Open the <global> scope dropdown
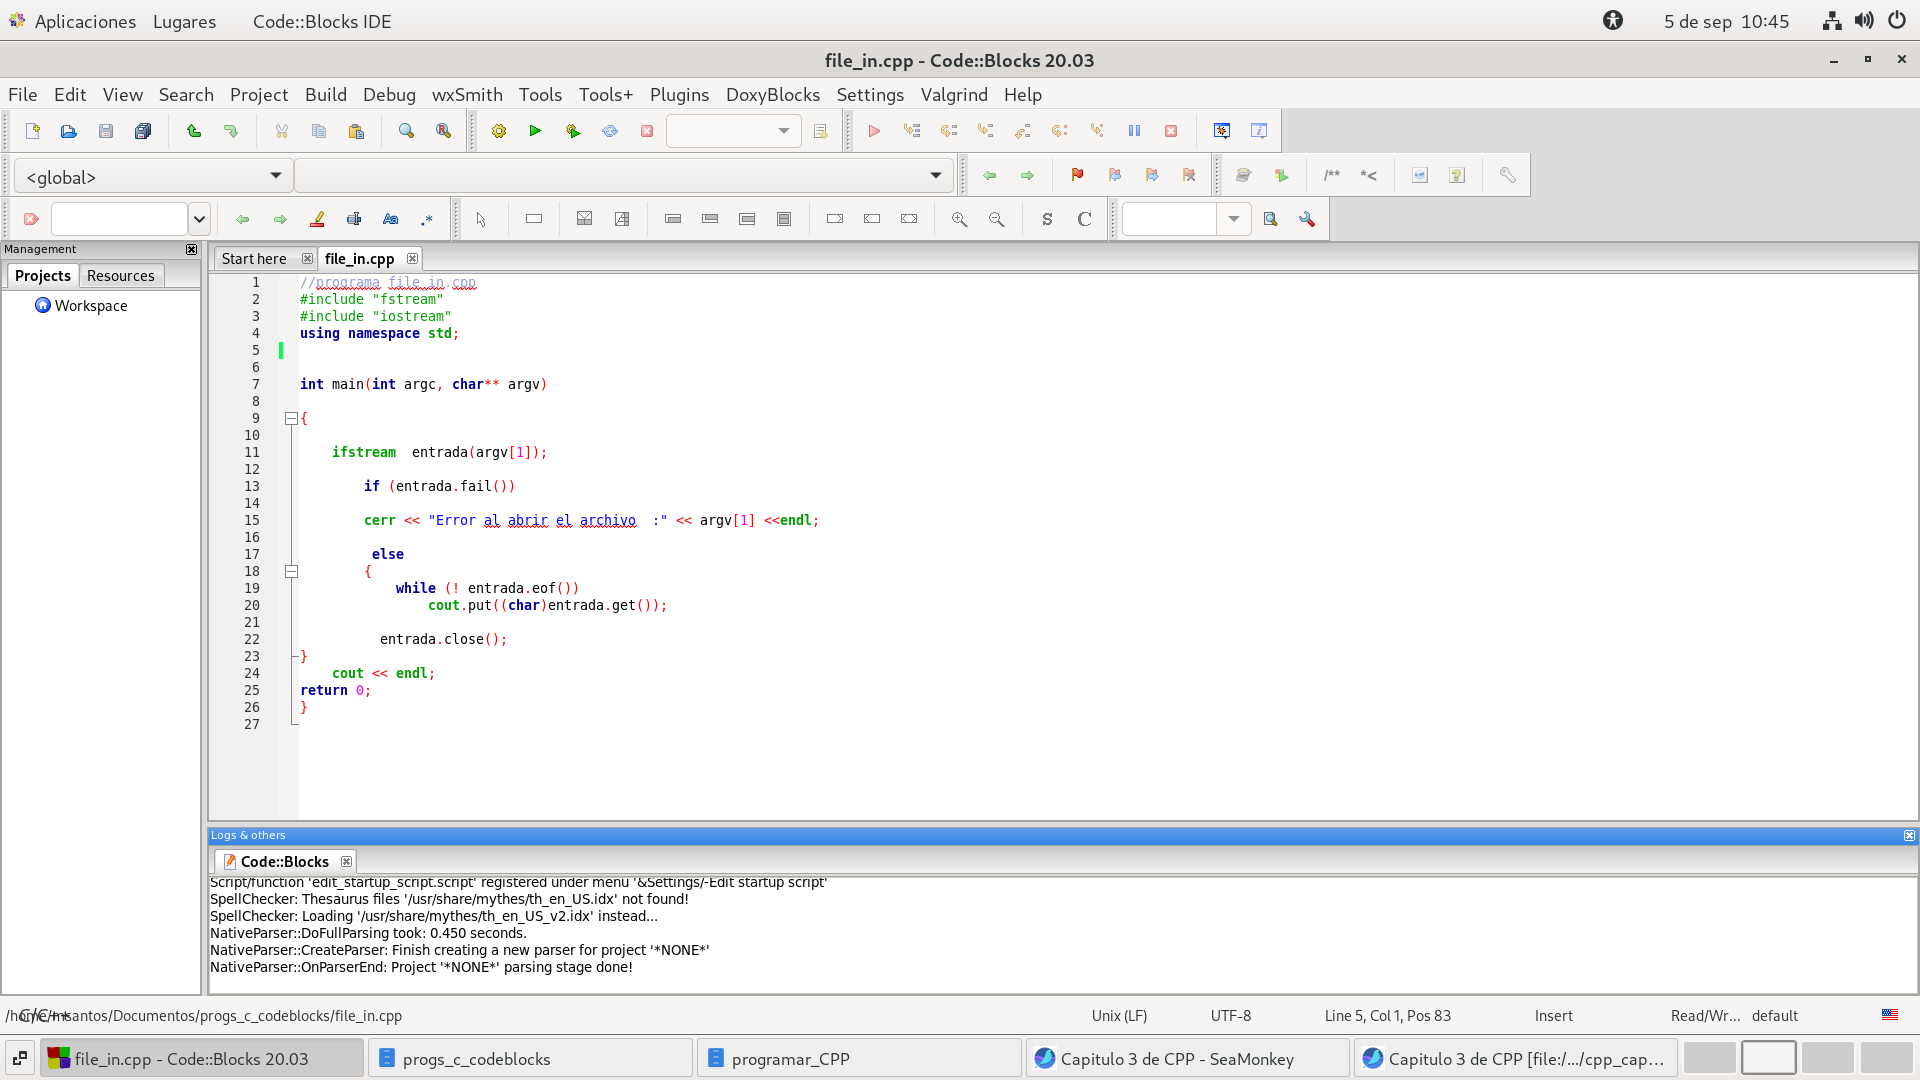Image resolution: width=1920 pixels, height=1080 pixels. point(153,176)
